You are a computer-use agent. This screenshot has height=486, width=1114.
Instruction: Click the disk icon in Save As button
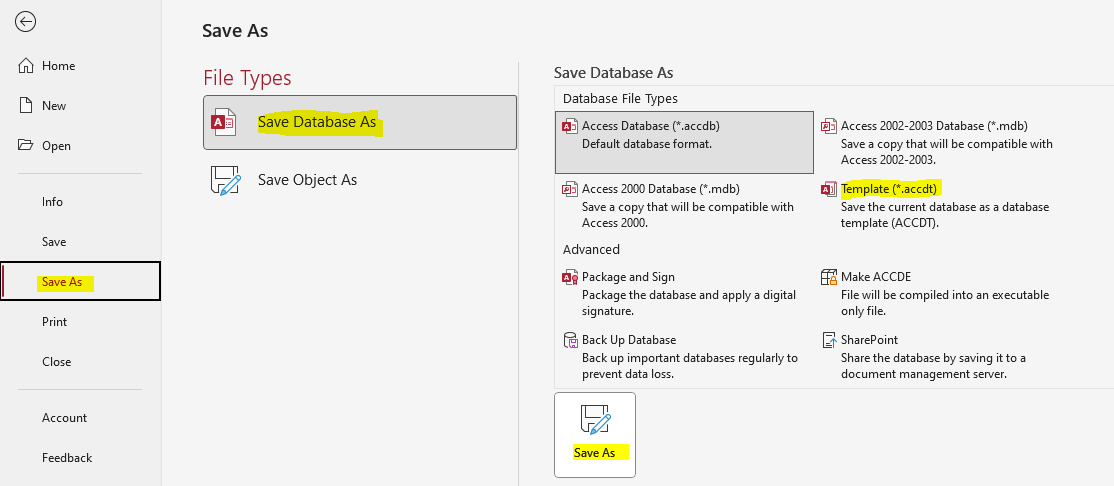click(x=595, y=420)
